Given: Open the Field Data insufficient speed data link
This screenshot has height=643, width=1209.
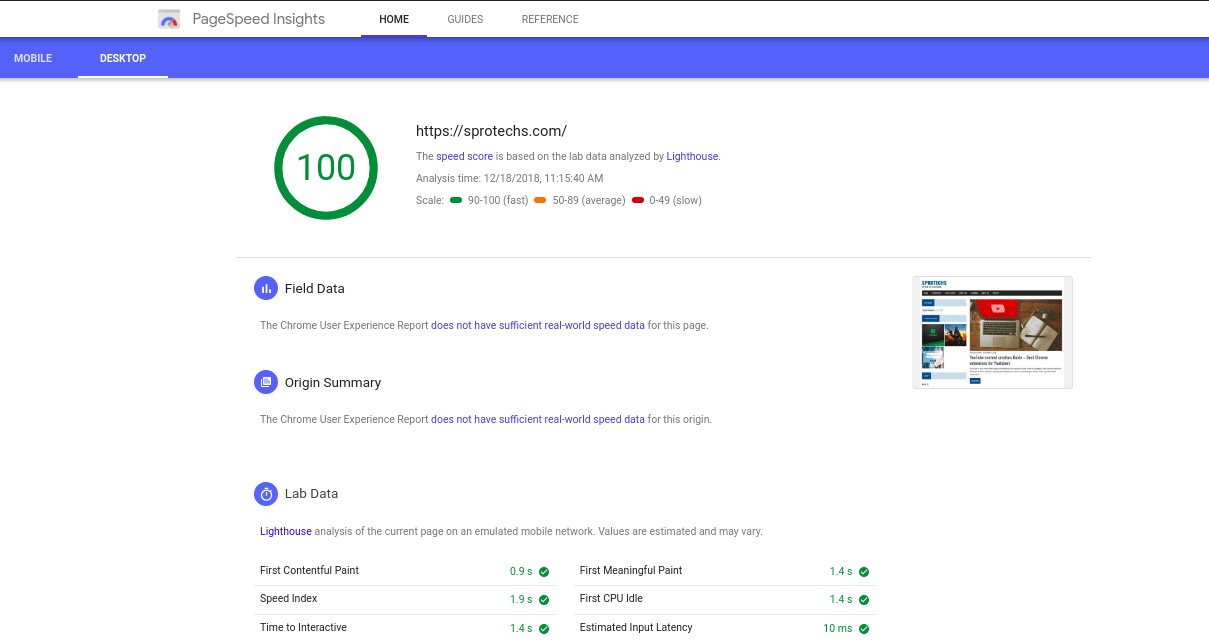Looking at the screenshot, I should (538, 325).
